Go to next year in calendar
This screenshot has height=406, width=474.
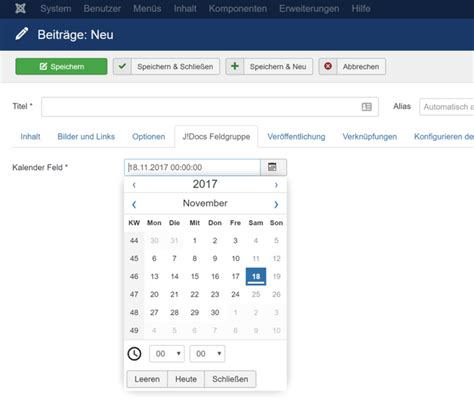pyautogui.click(x=276, y=184)
